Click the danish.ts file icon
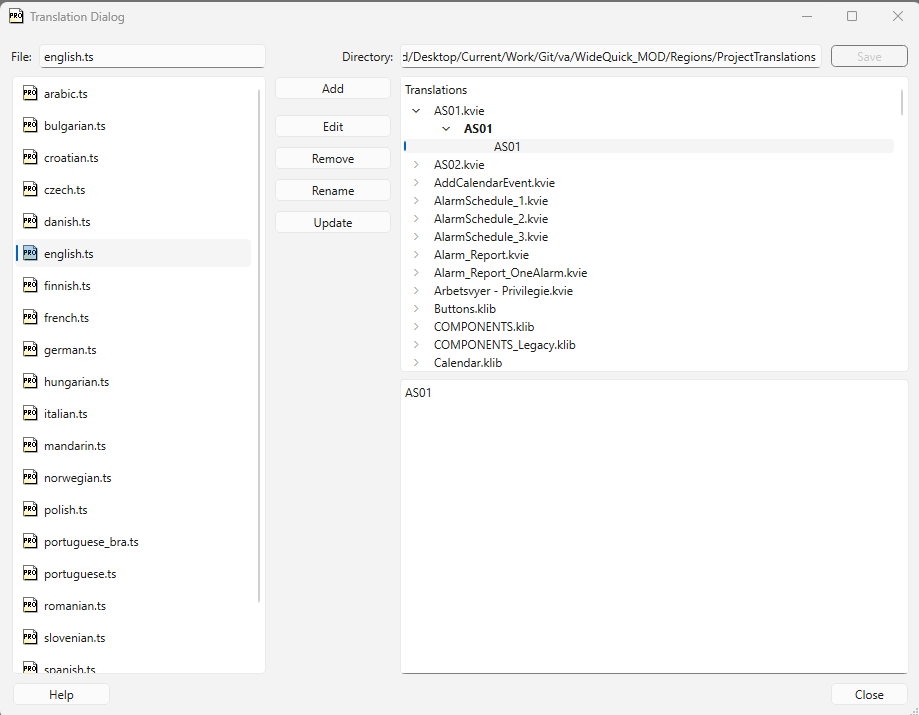919x715 pixels. tap(30, 221)
